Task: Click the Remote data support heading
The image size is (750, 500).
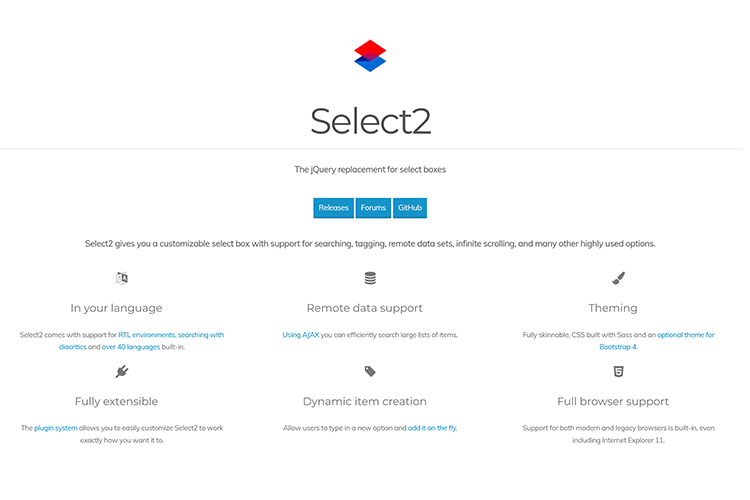Action: (364, 308)
